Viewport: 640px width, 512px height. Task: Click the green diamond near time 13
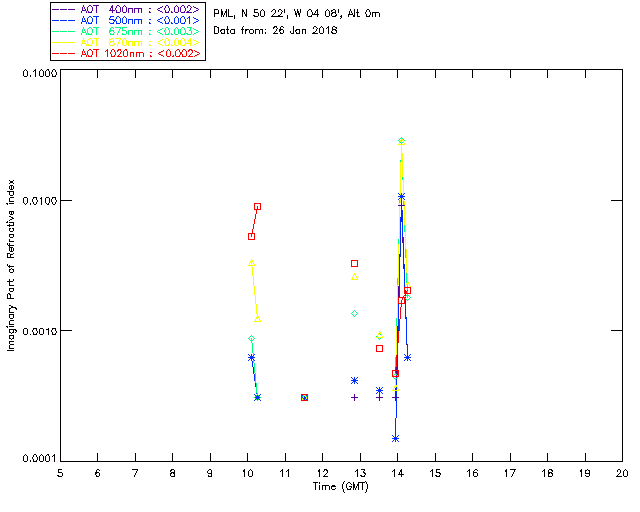pyautogui.click(x=354, y=313)
